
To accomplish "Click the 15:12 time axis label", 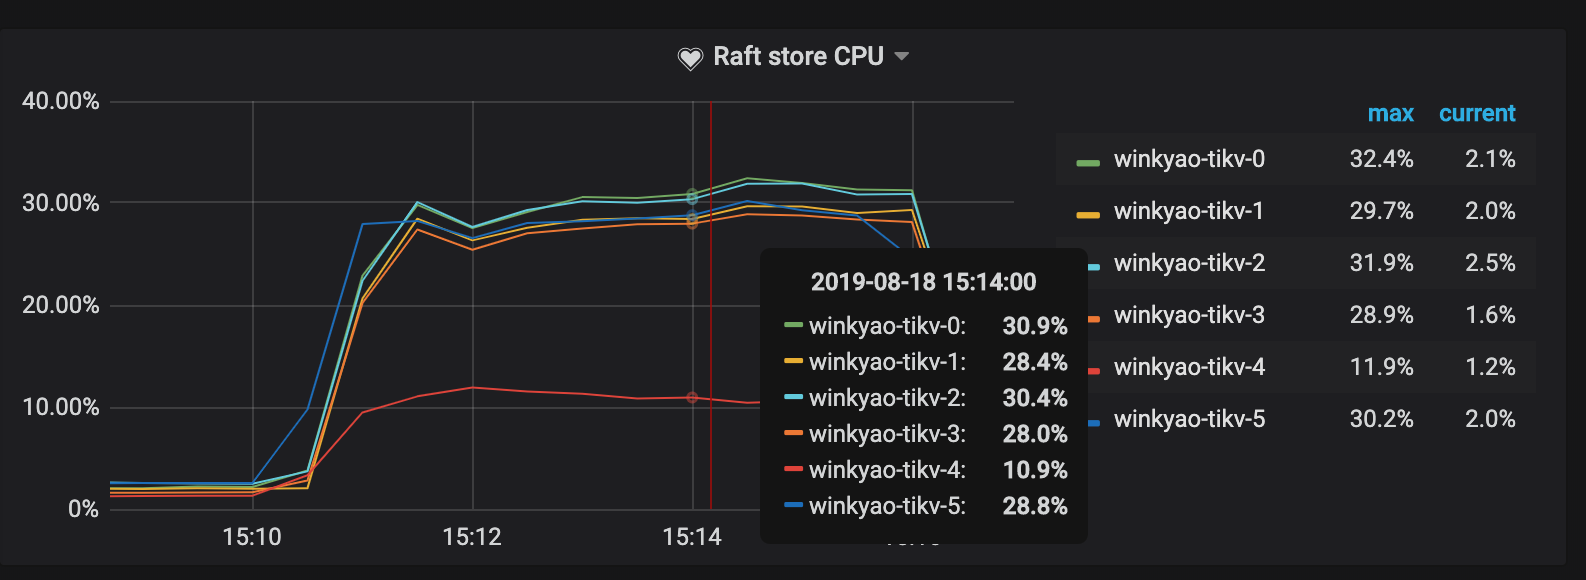I will 472,538.
